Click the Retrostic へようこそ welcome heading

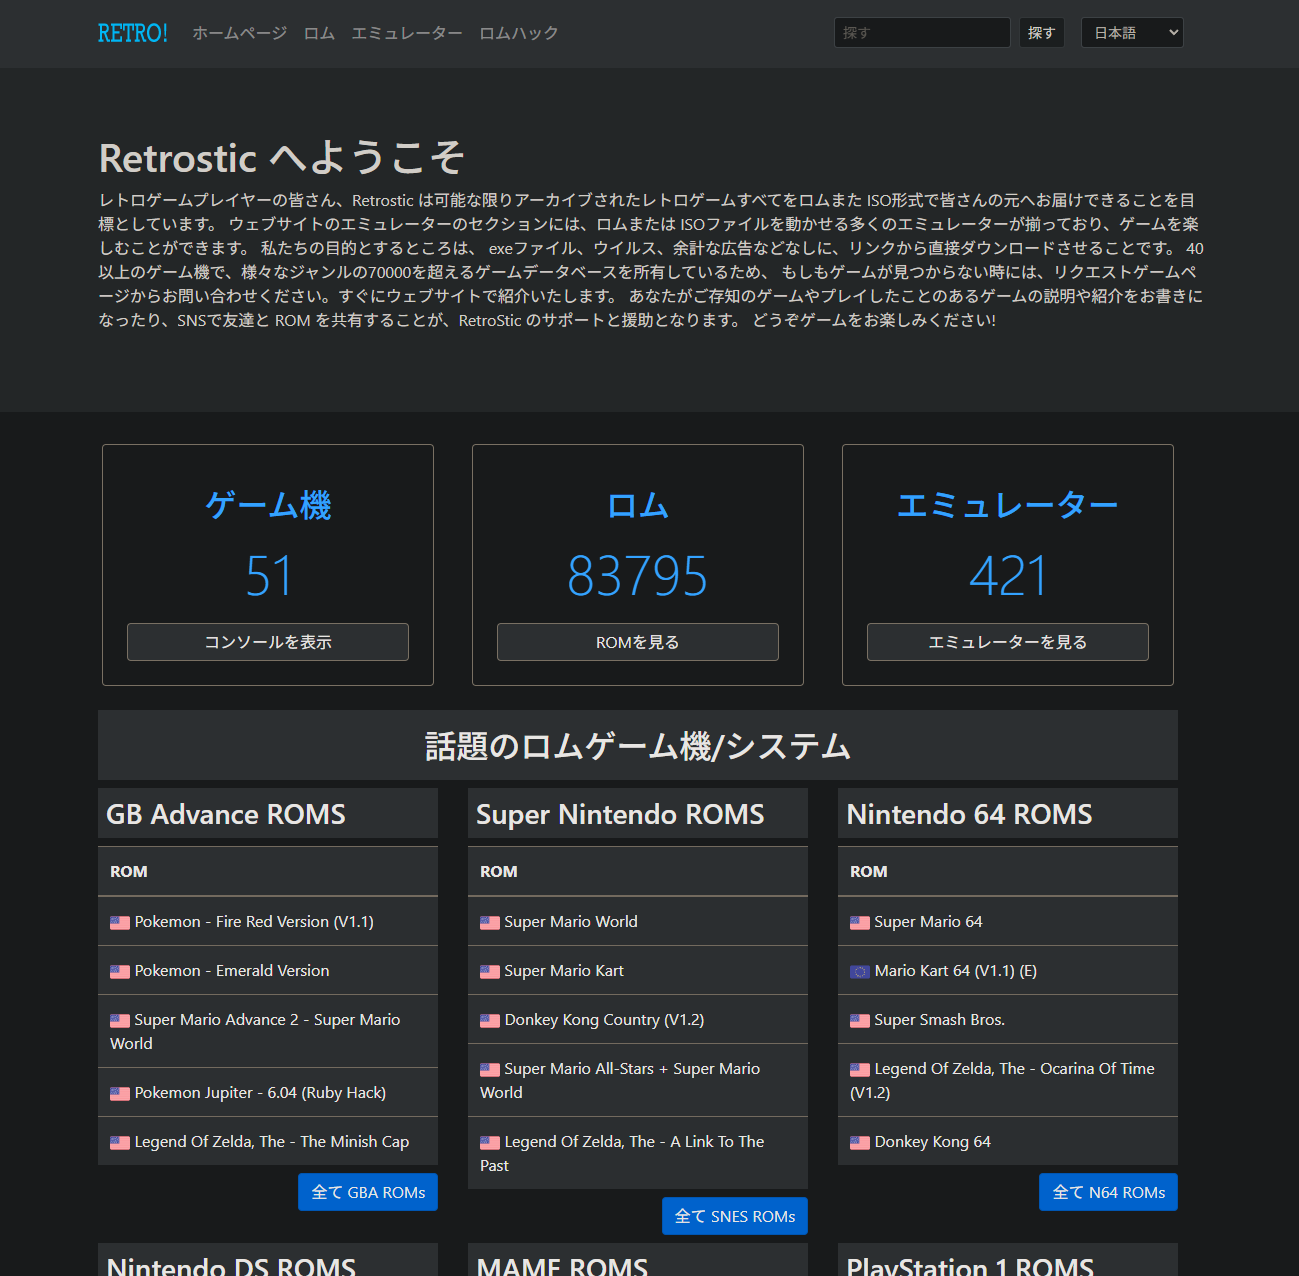282,158
